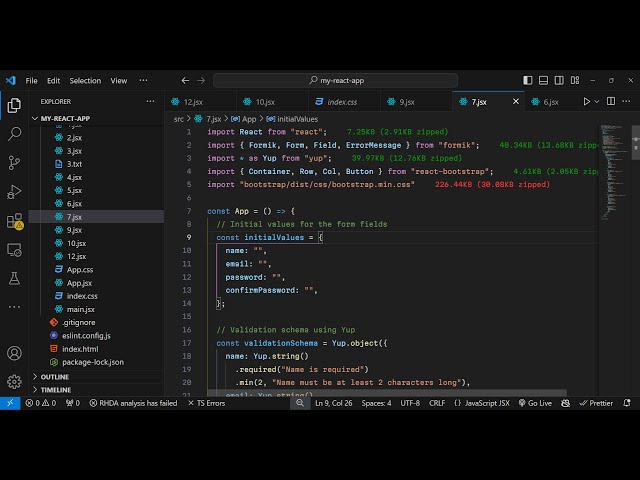Click Go Live in status bar
Screen dimensions: 640x480
(534, 403)
